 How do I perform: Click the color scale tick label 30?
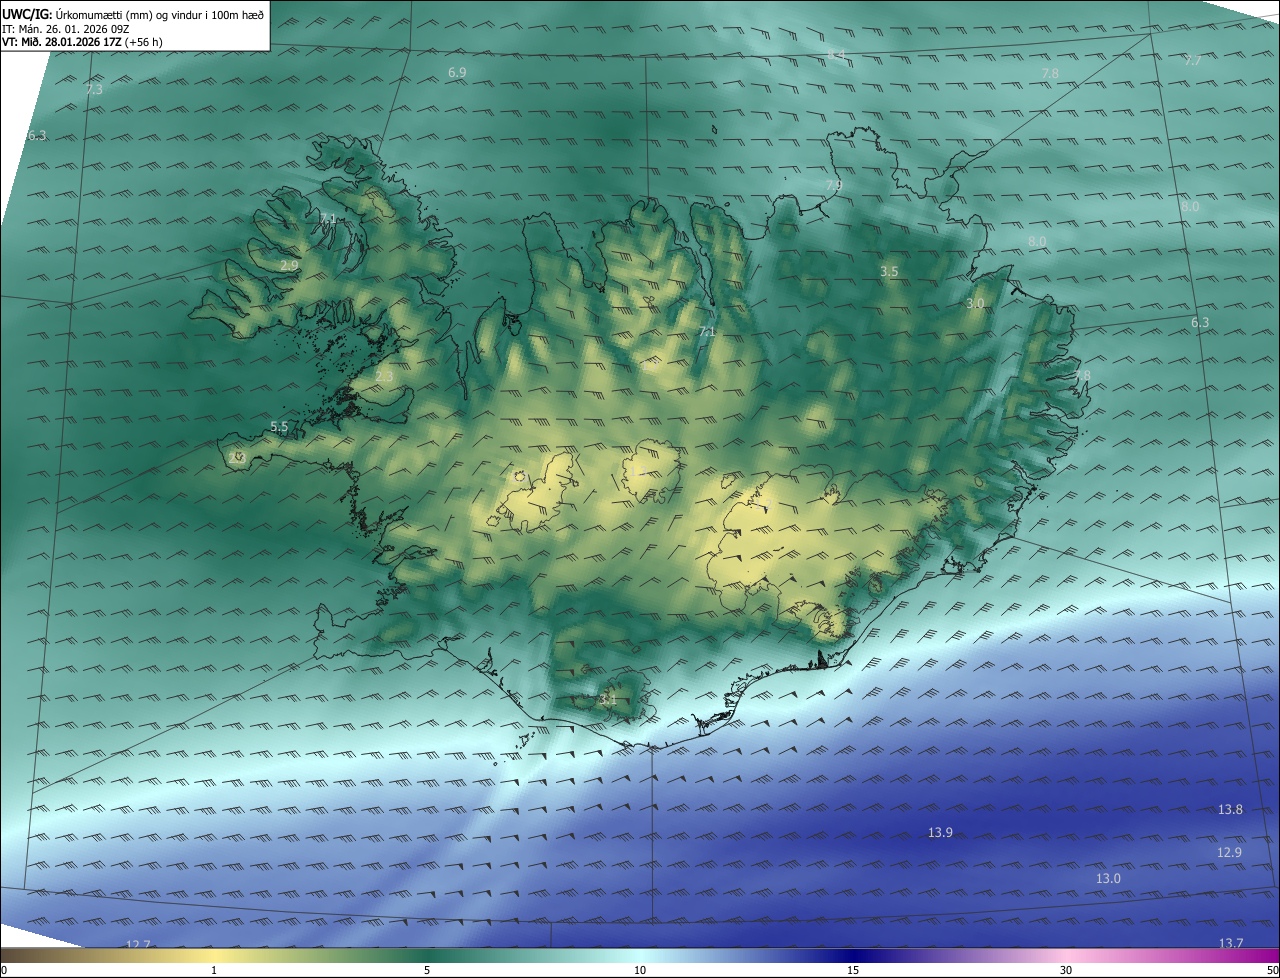pos(1066,970)
